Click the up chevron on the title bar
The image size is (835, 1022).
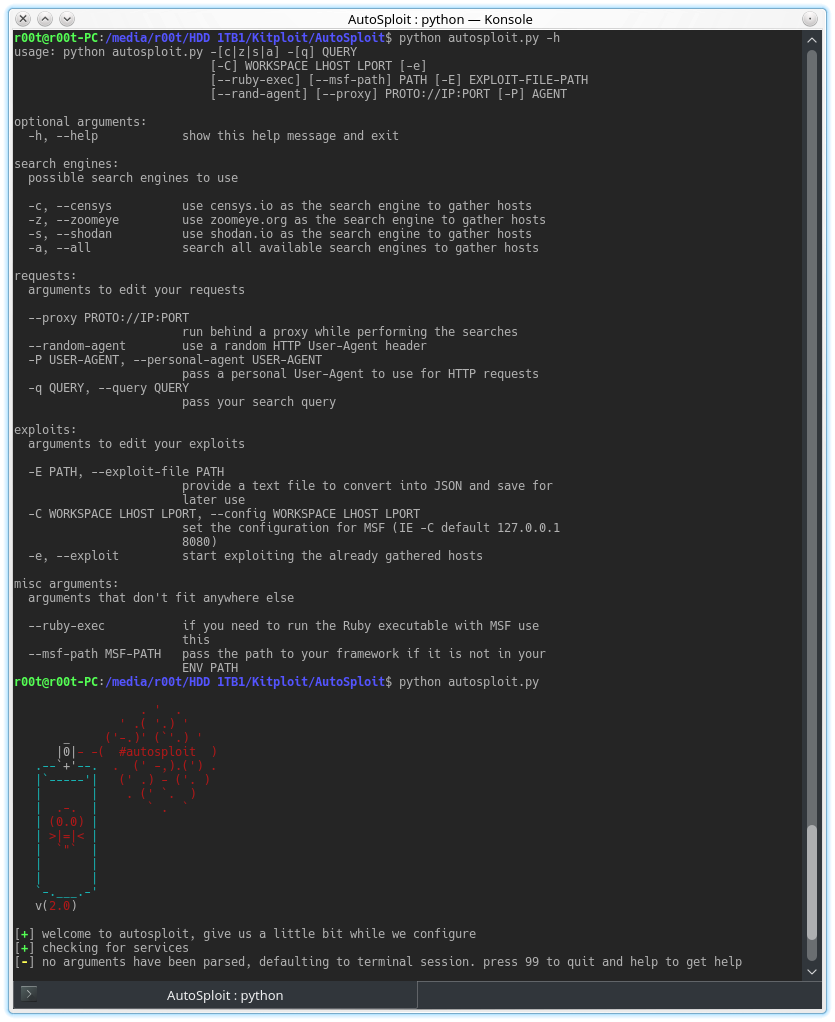click(x=44, y=18)
